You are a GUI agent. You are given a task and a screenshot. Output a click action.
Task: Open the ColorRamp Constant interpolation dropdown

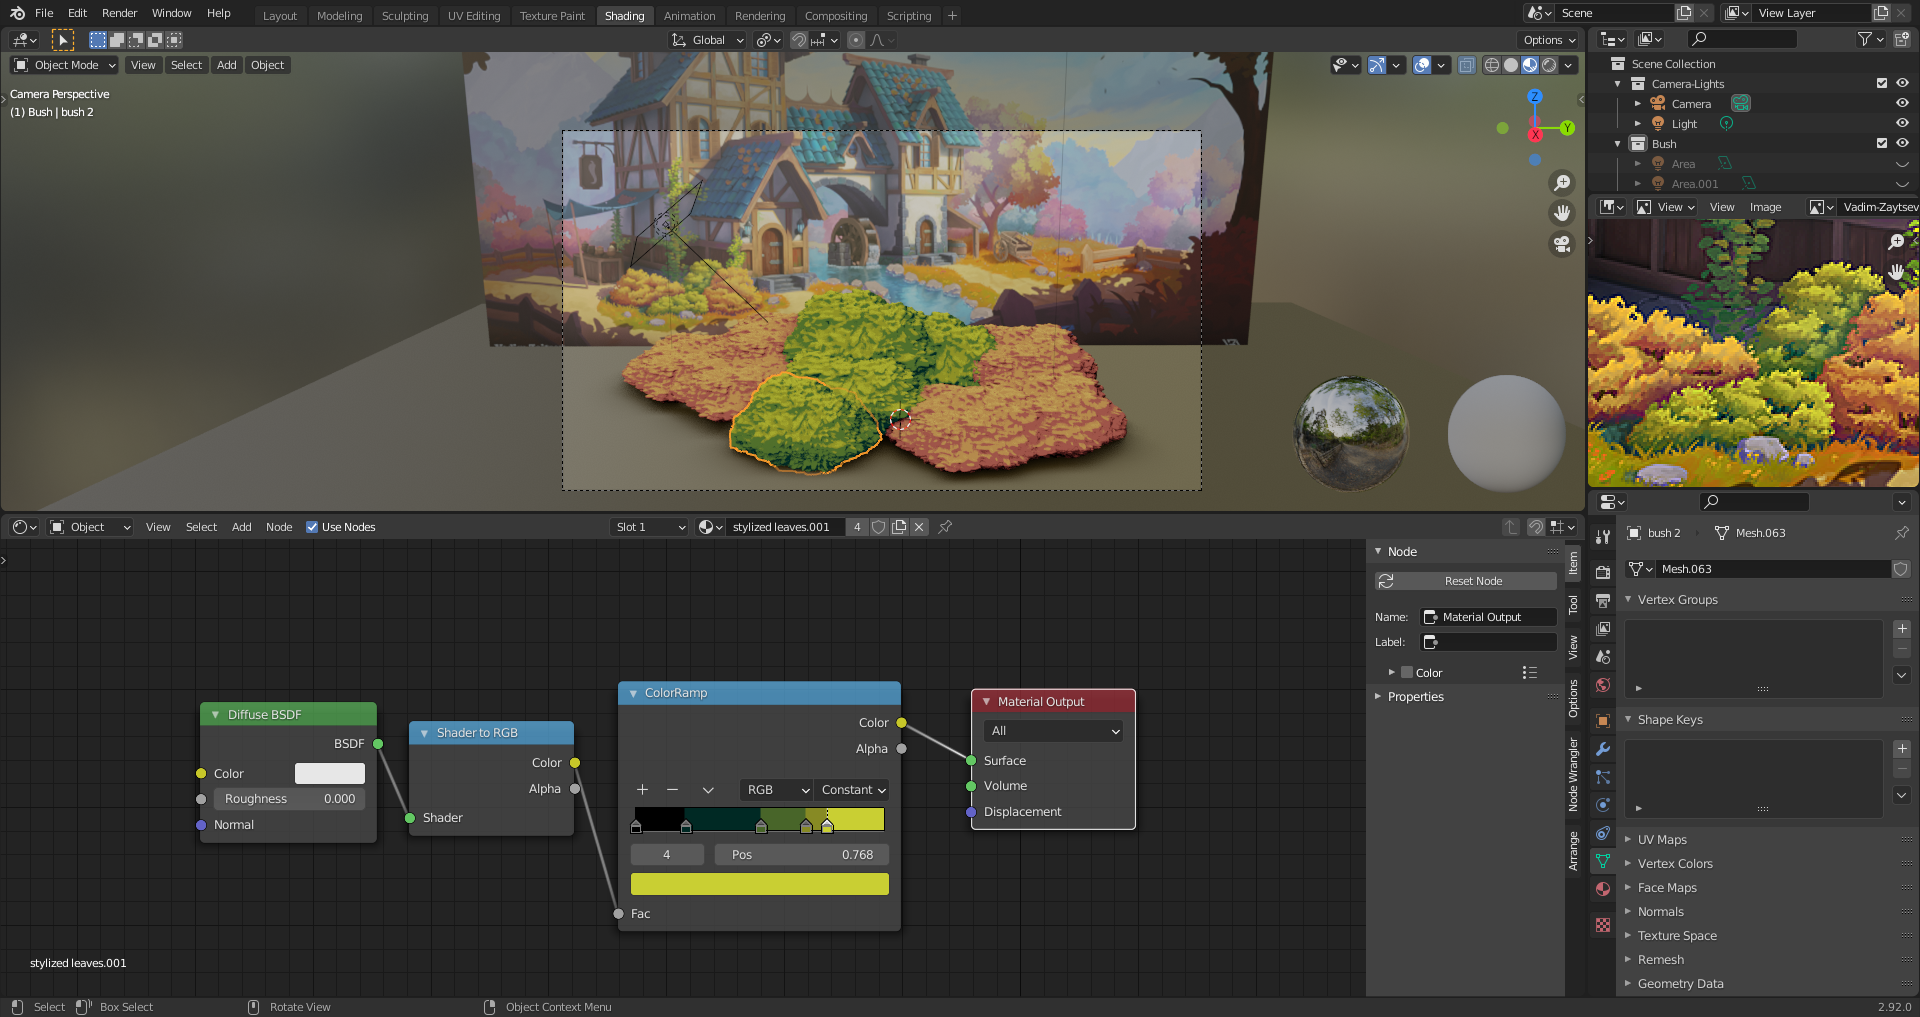pyautogui.click(x=853, y=790)
